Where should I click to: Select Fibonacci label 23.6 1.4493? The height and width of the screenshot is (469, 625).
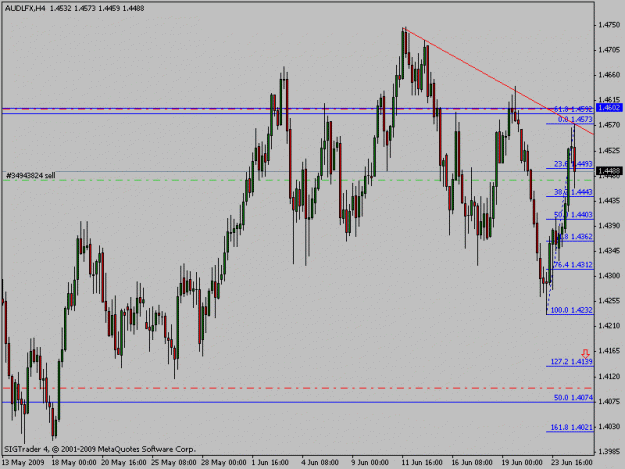point(573,164)
